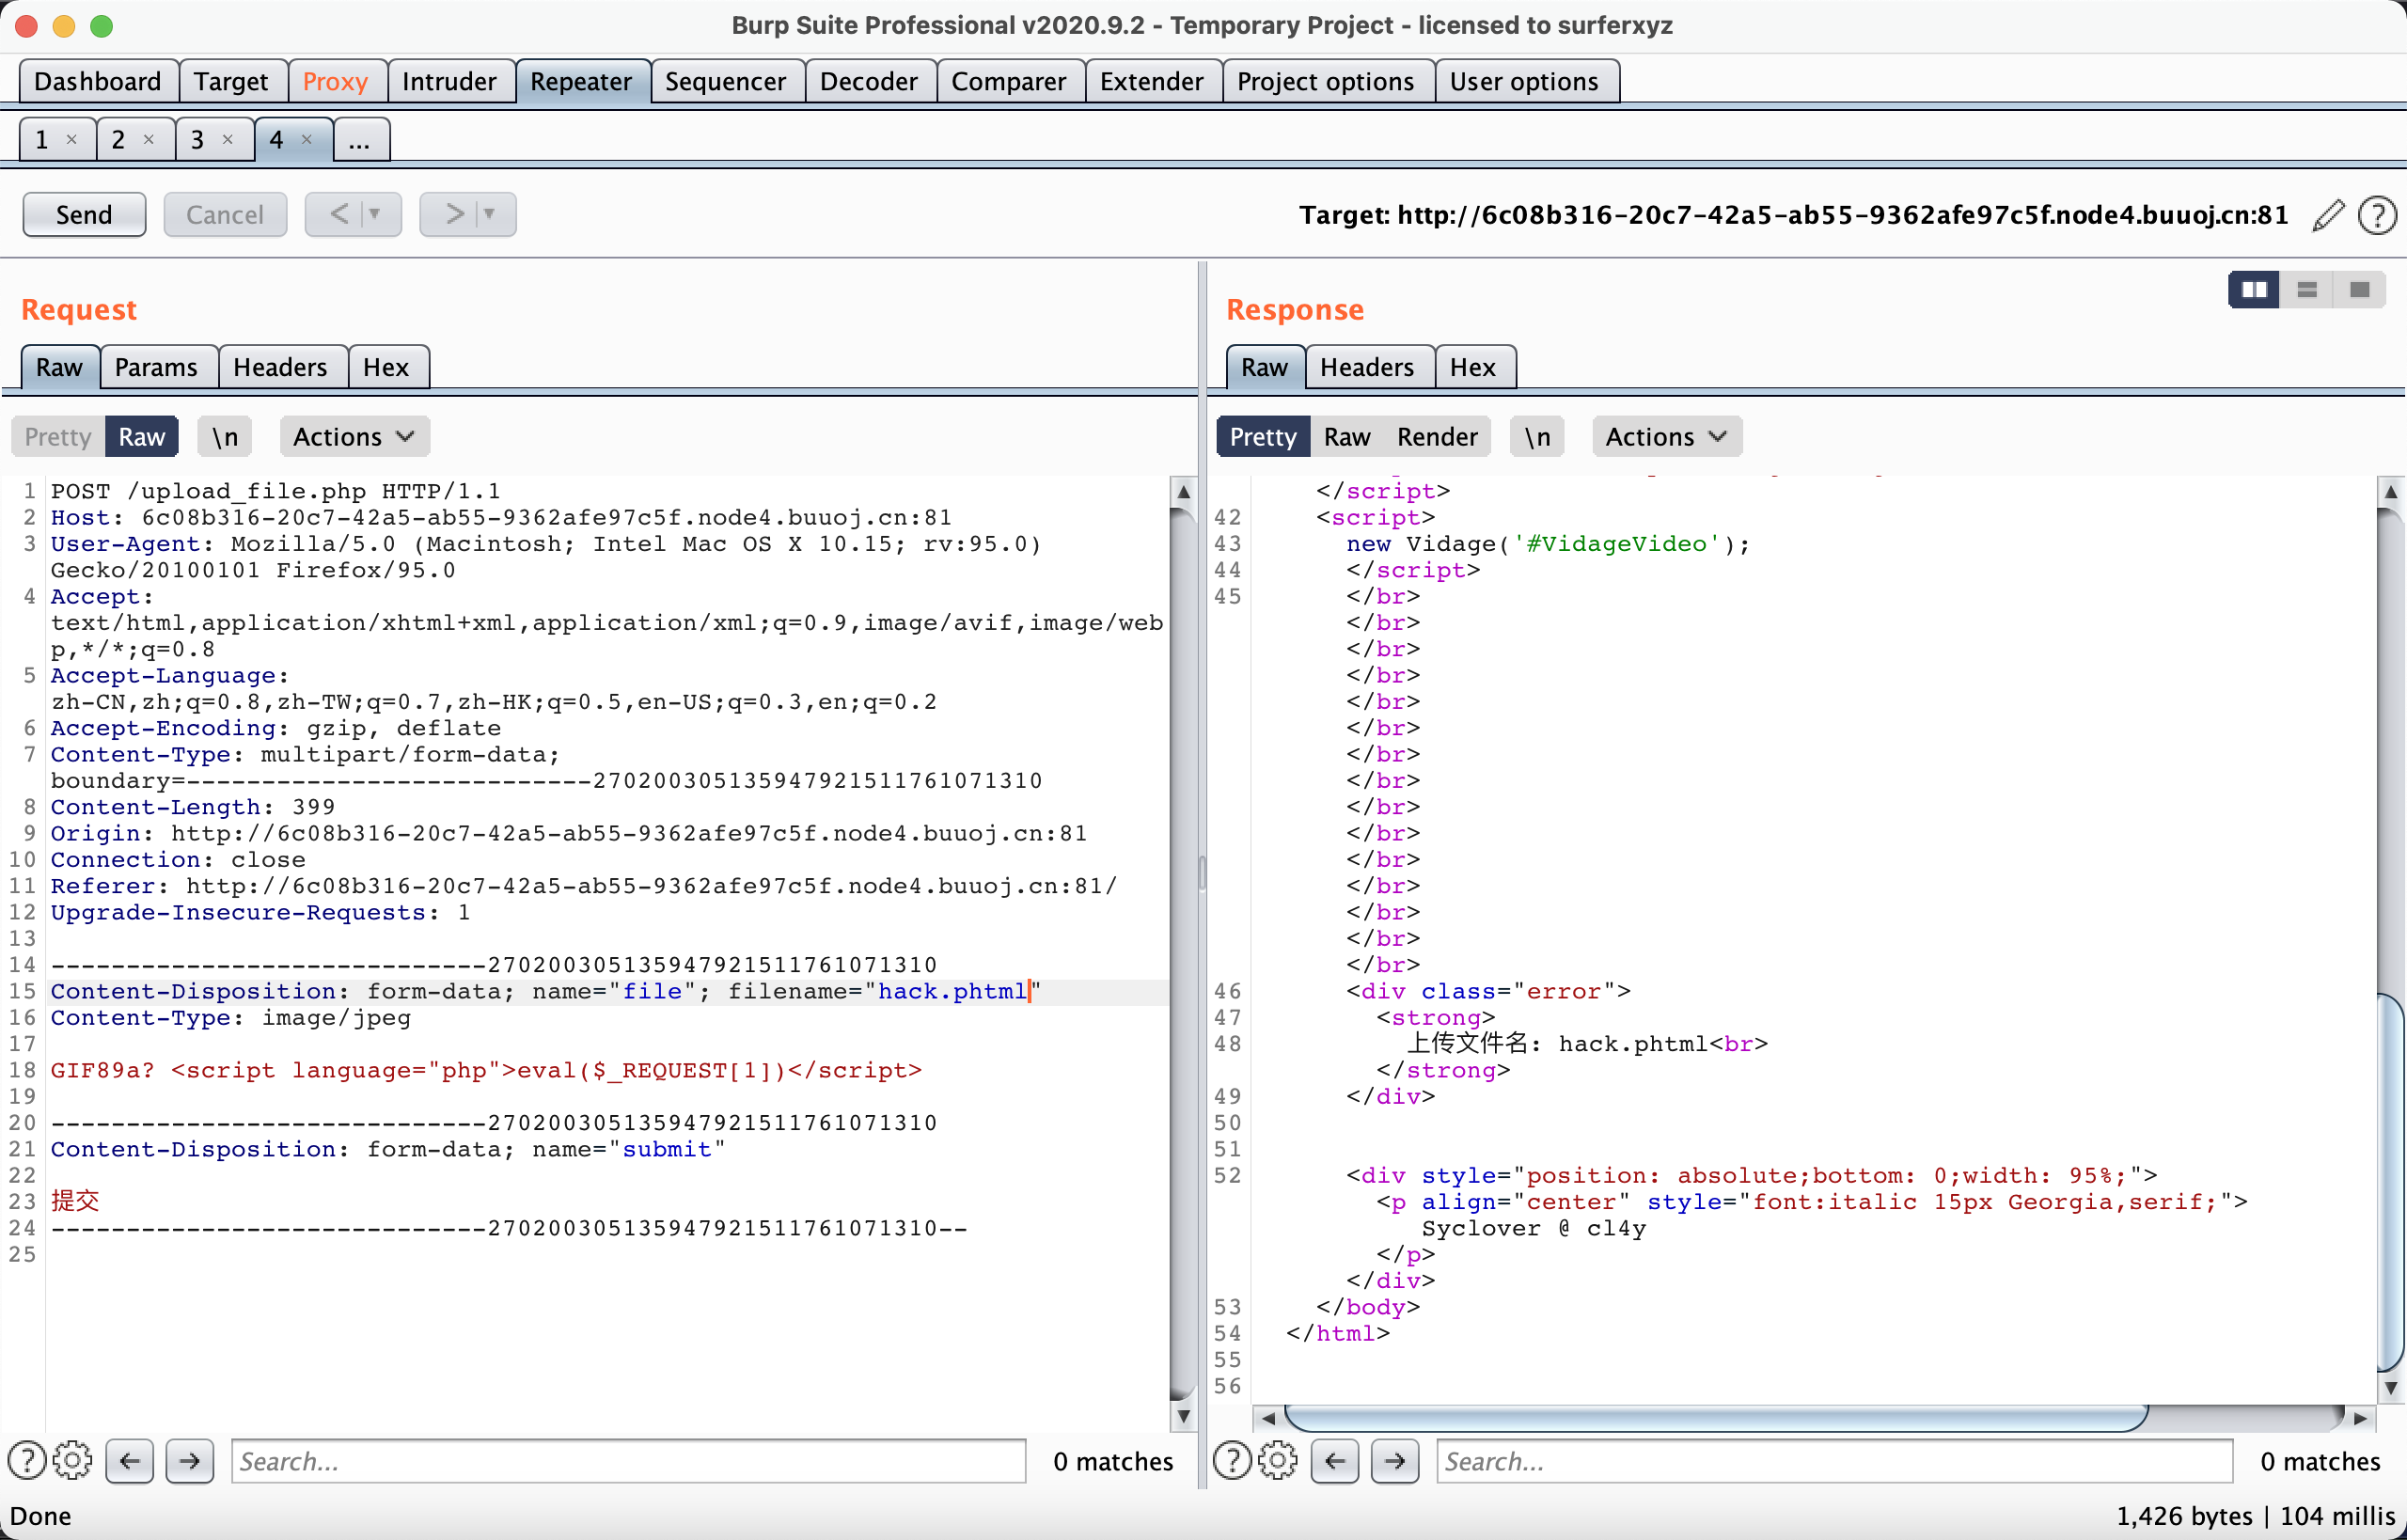Edit target with the pencil icon

pos(2328,215)
